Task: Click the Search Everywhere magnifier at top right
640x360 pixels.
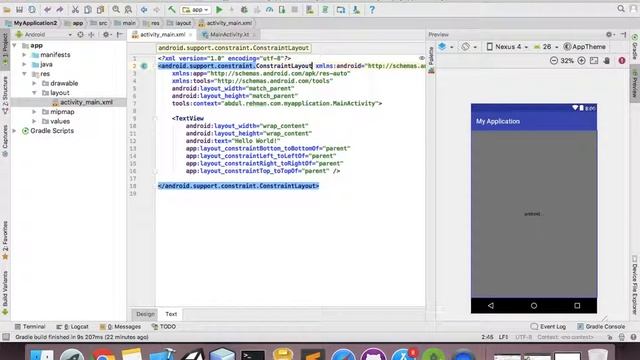Action: click(x=621, y=9)
